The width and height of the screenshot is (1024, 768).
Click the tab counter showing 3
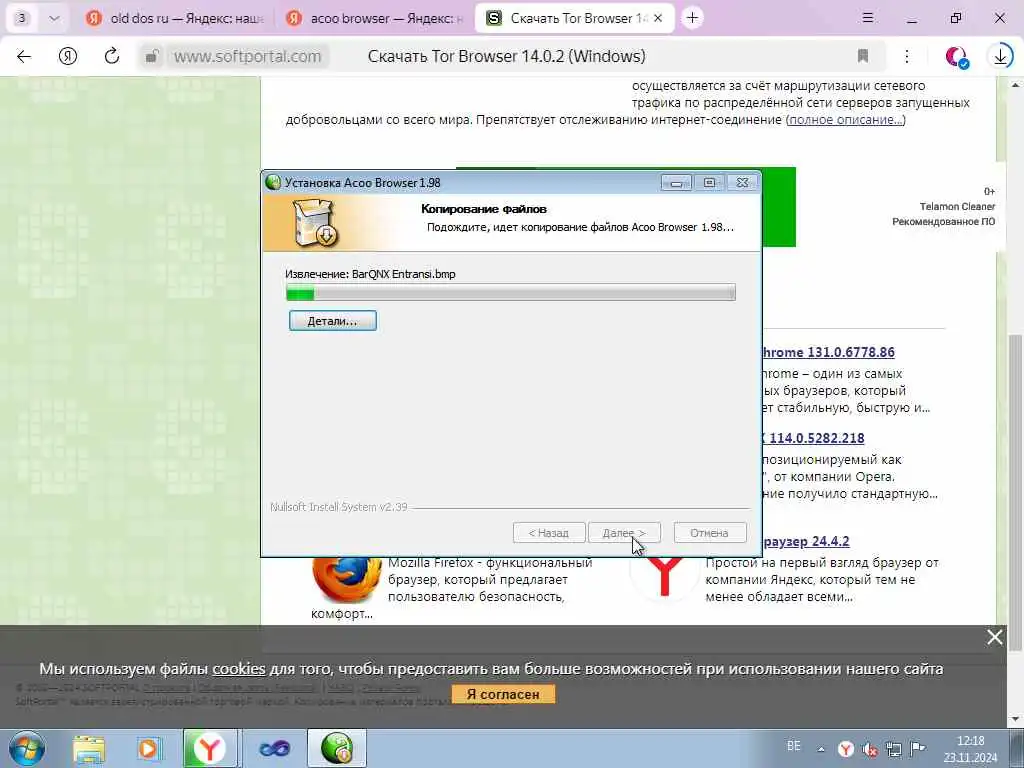tap(22, 18)
